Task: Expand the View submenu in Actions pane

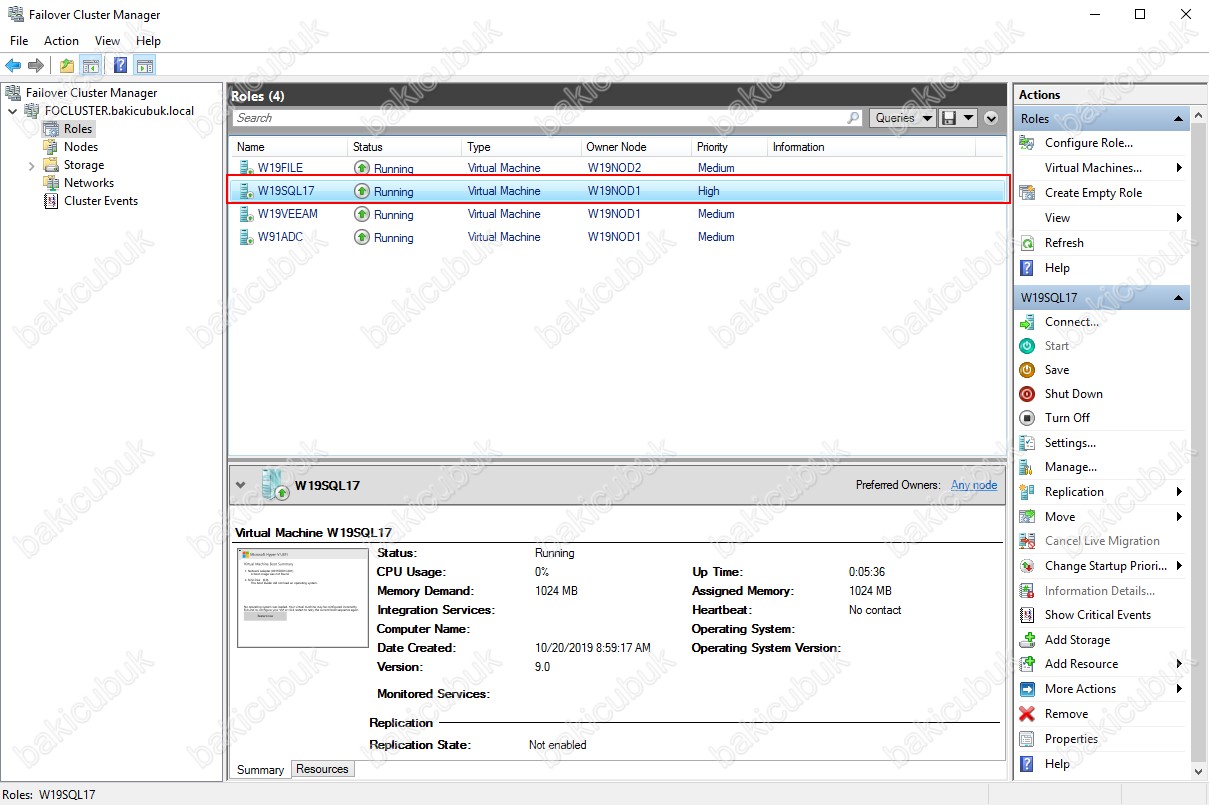Action: [1180, 218]
